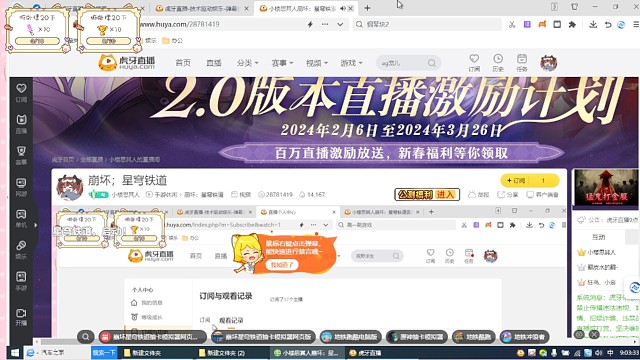Mute the audio on the active tab
Screen dimensions: 640x360
[x=342, y=8]
